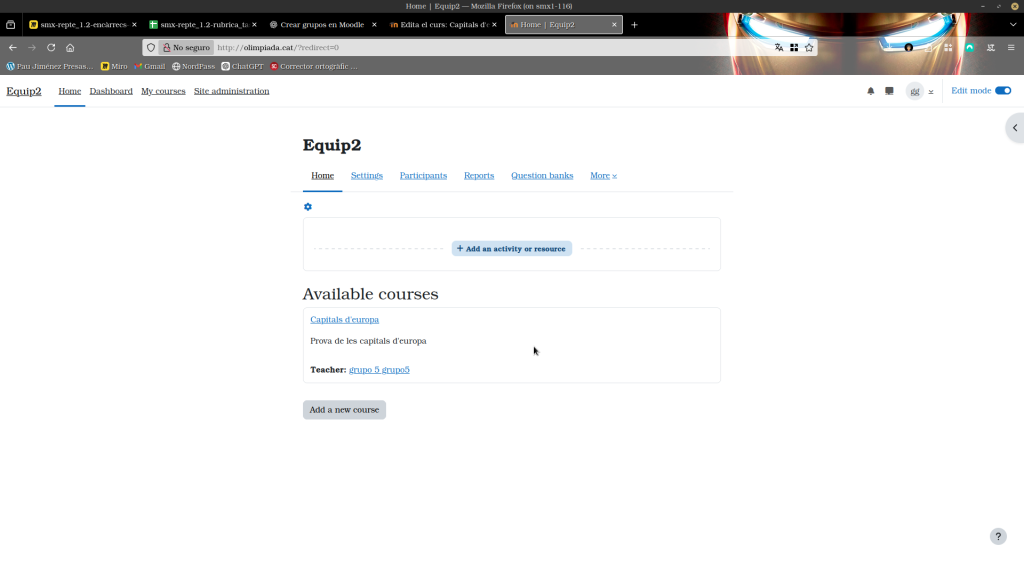Image resolution: width=1024 pixels, height=562 pixels.
Task: Bookmark this page with the star icon
Action: point(809,47)
